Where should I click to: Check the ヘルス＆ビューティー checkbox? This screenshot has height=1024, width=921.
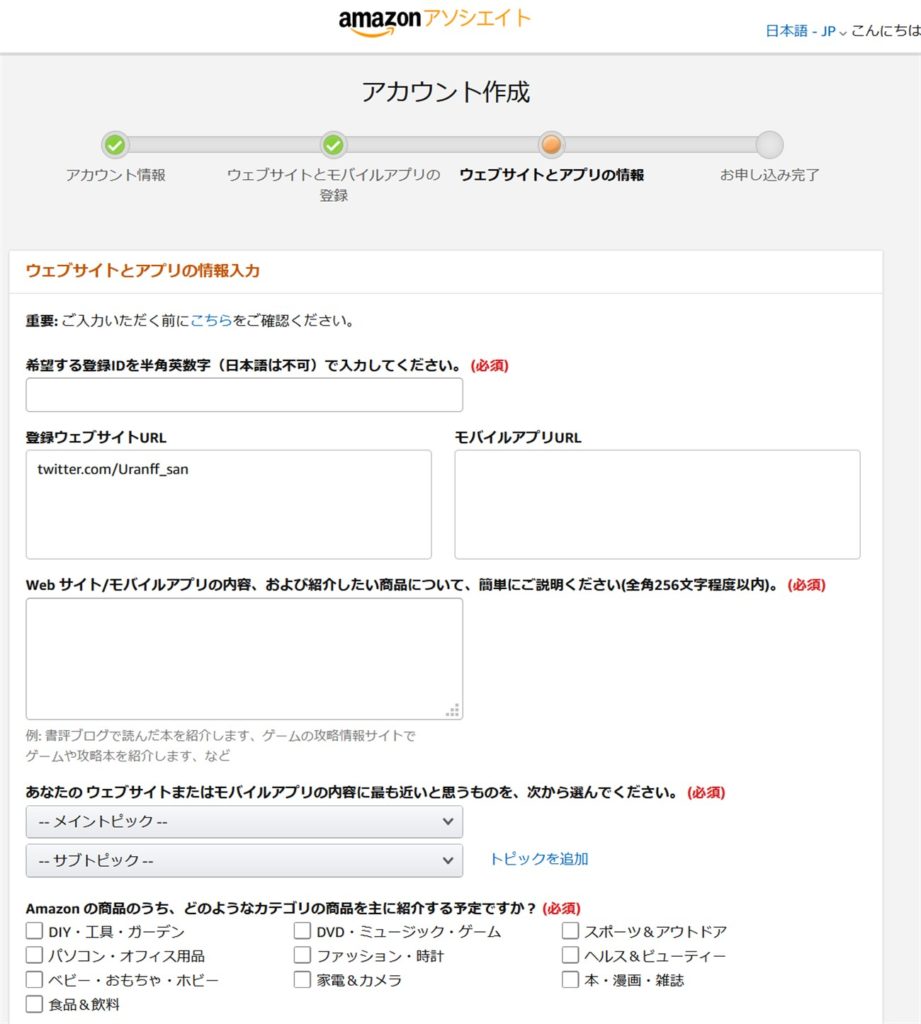click(x=570, y=955)
